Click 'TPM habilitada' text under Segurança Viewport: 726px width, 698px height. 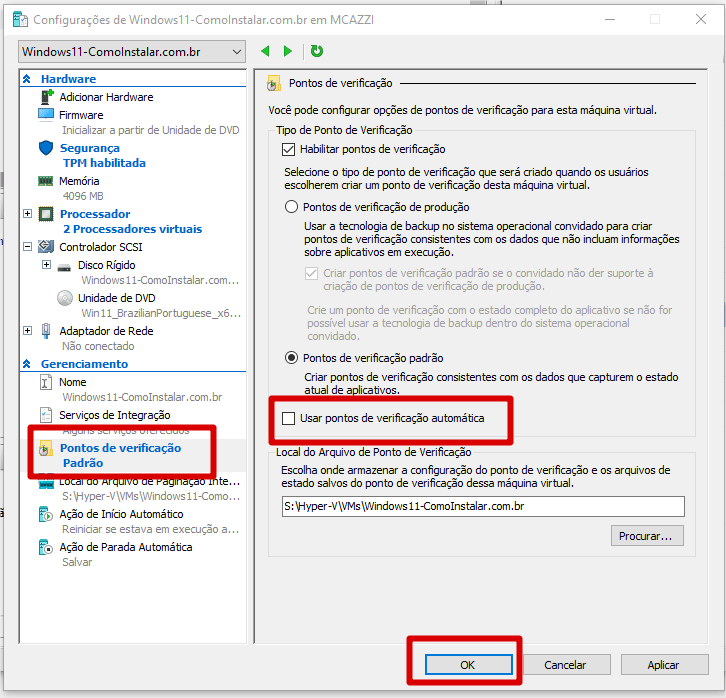tap(104, 163)
